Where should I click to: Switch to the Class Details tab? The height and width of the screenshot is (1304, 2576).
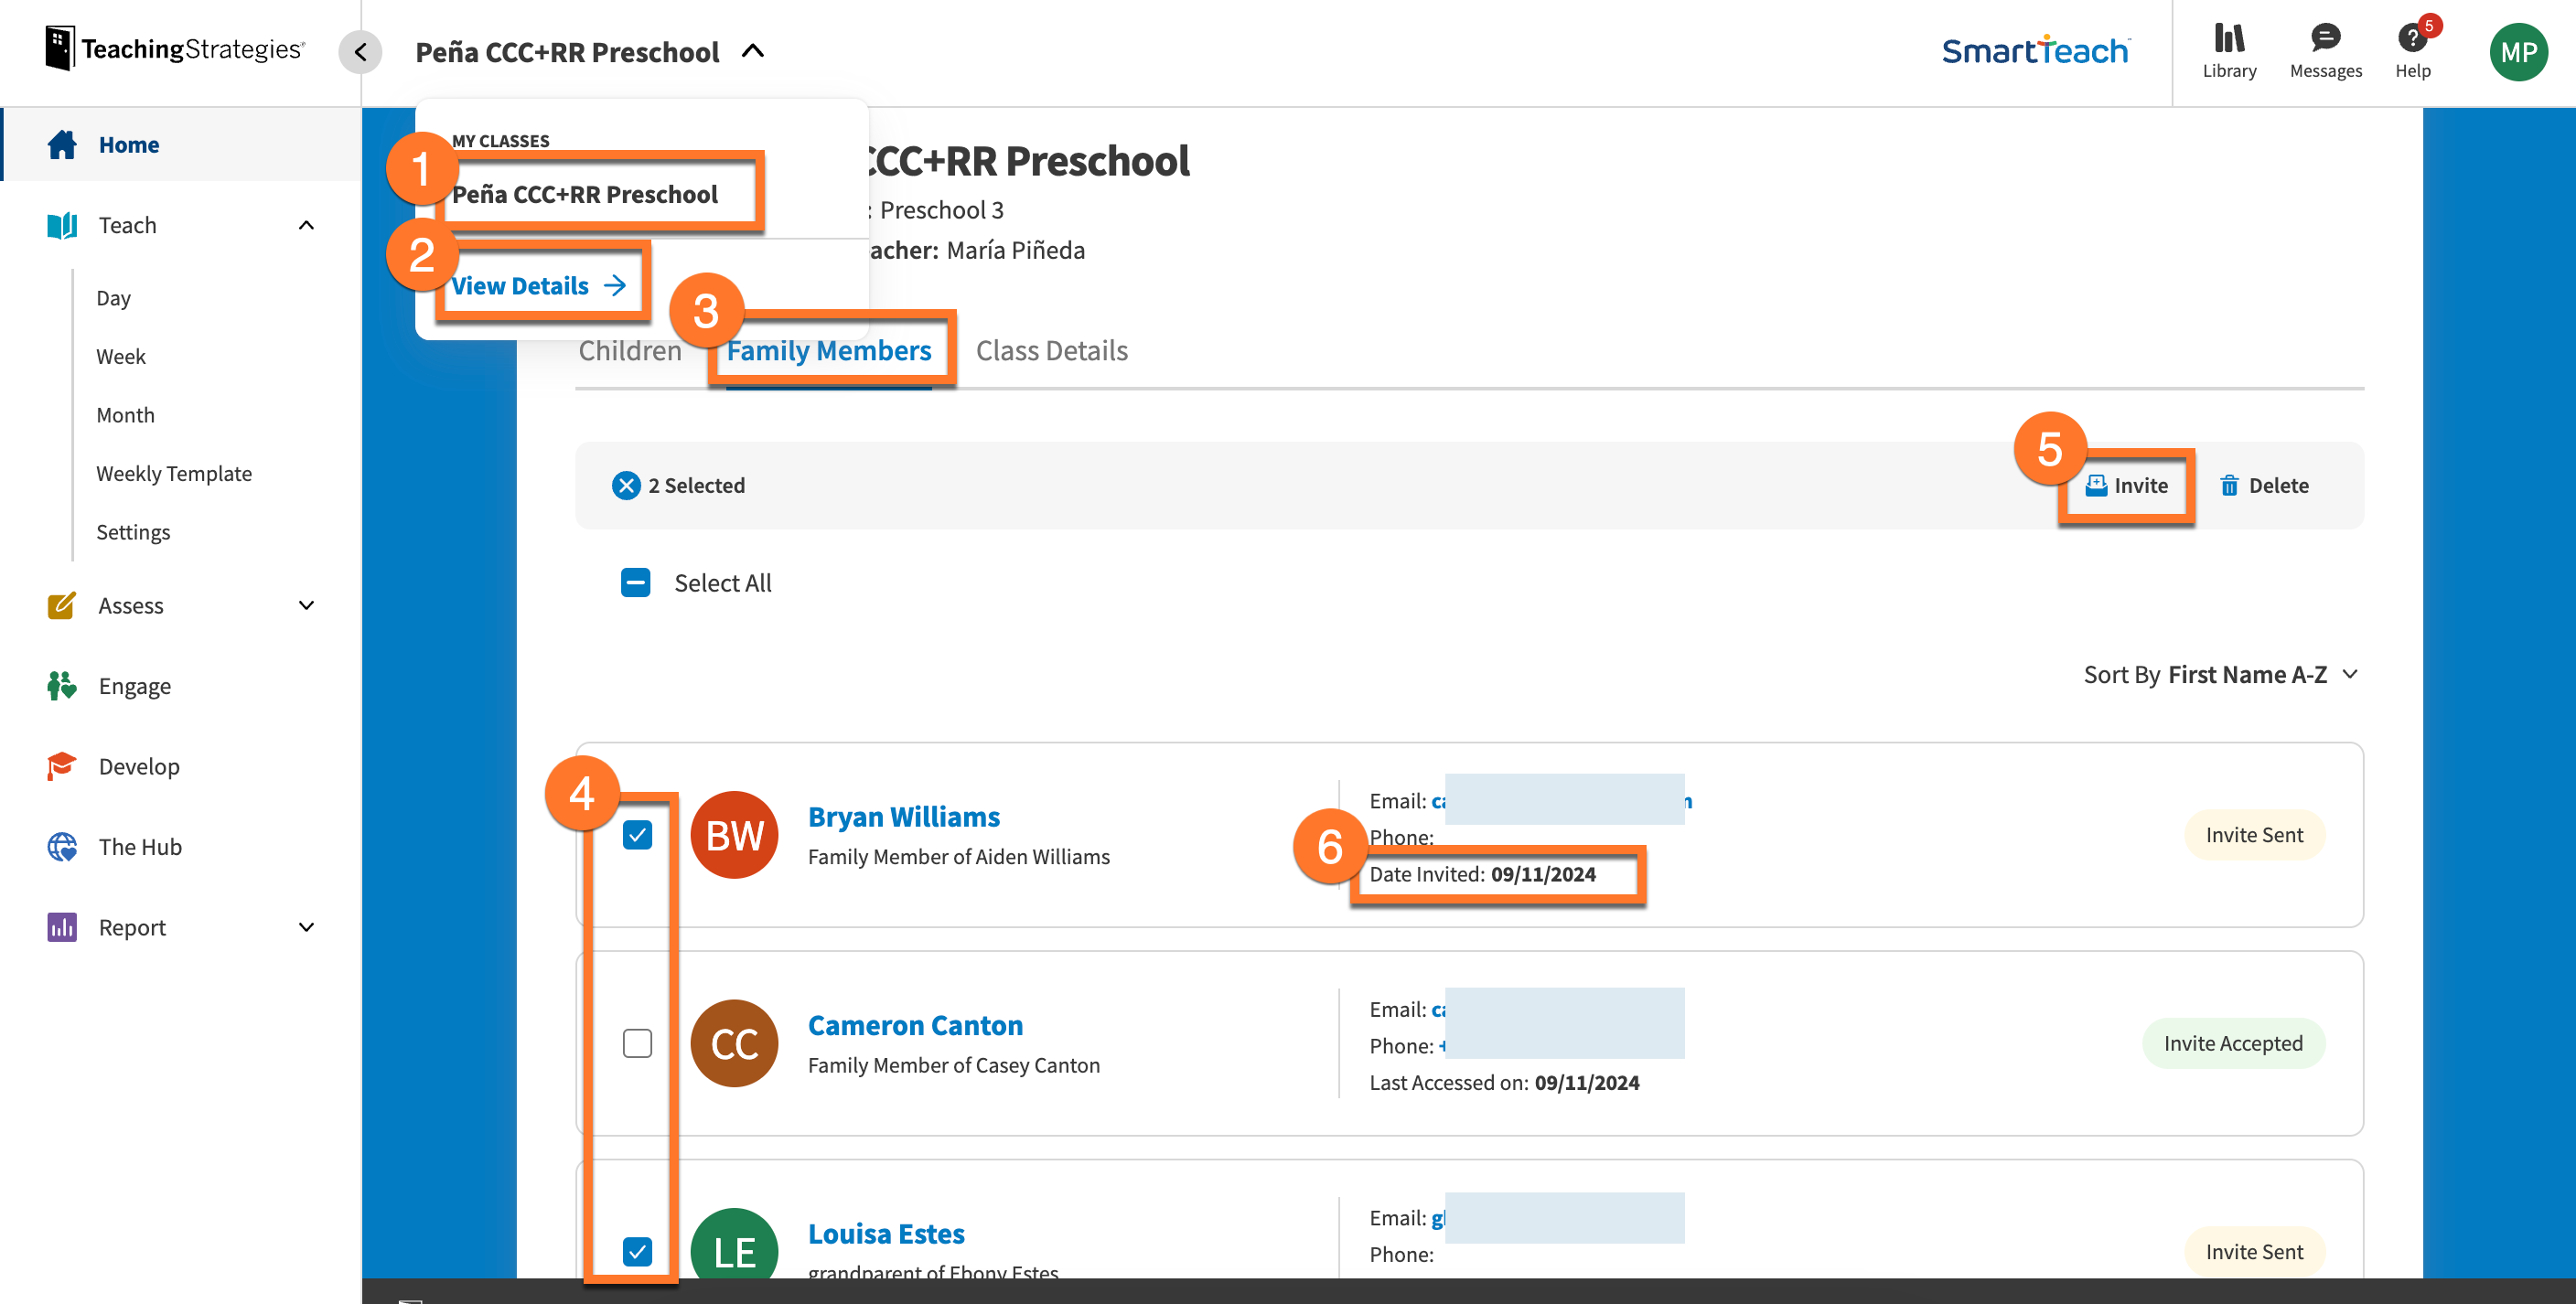click(x=1051, y=350)
